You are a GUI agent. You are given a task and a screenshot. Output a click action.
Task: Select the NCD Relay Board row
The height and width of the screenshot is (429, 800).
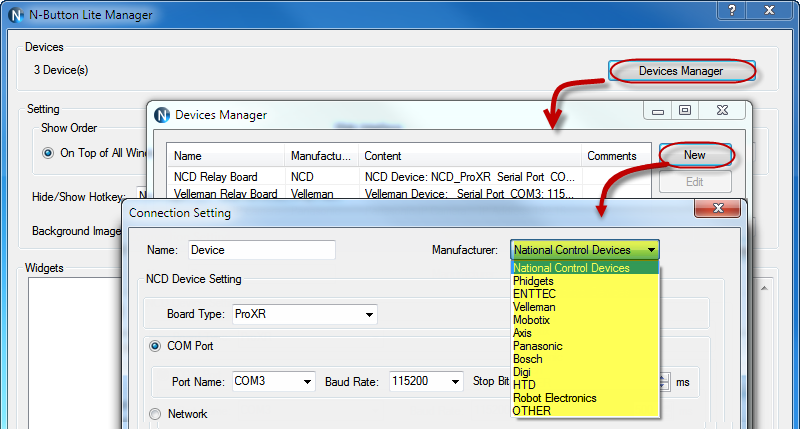[409, 177]
